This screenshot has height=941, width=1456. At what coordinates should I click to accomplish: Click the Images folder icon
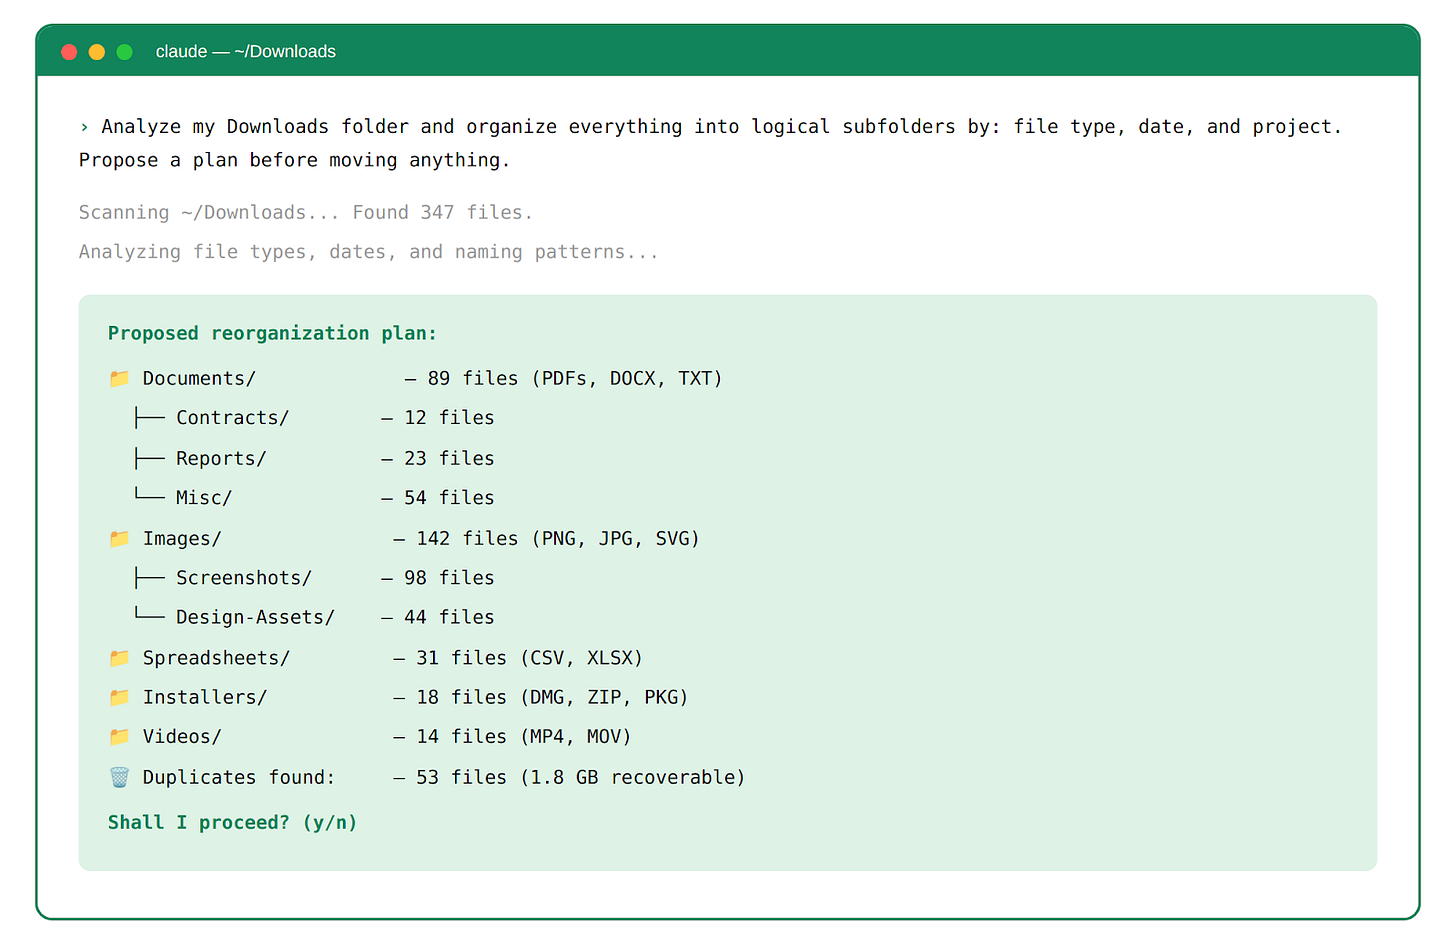119,538
